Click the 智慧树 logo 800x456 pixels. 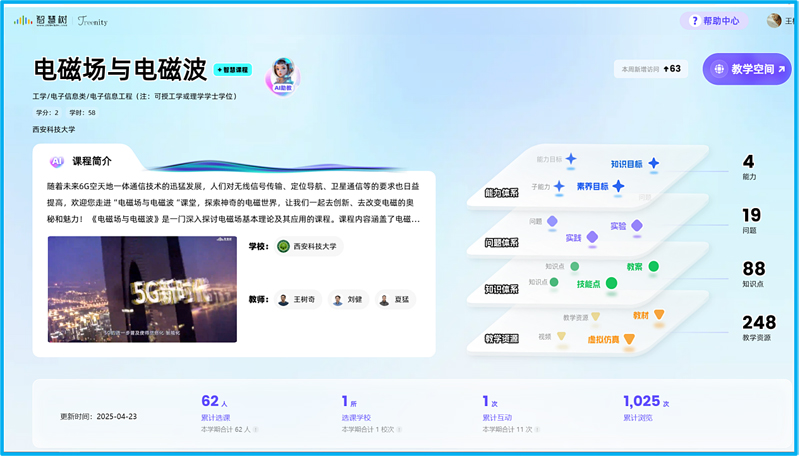click(37, 20)
